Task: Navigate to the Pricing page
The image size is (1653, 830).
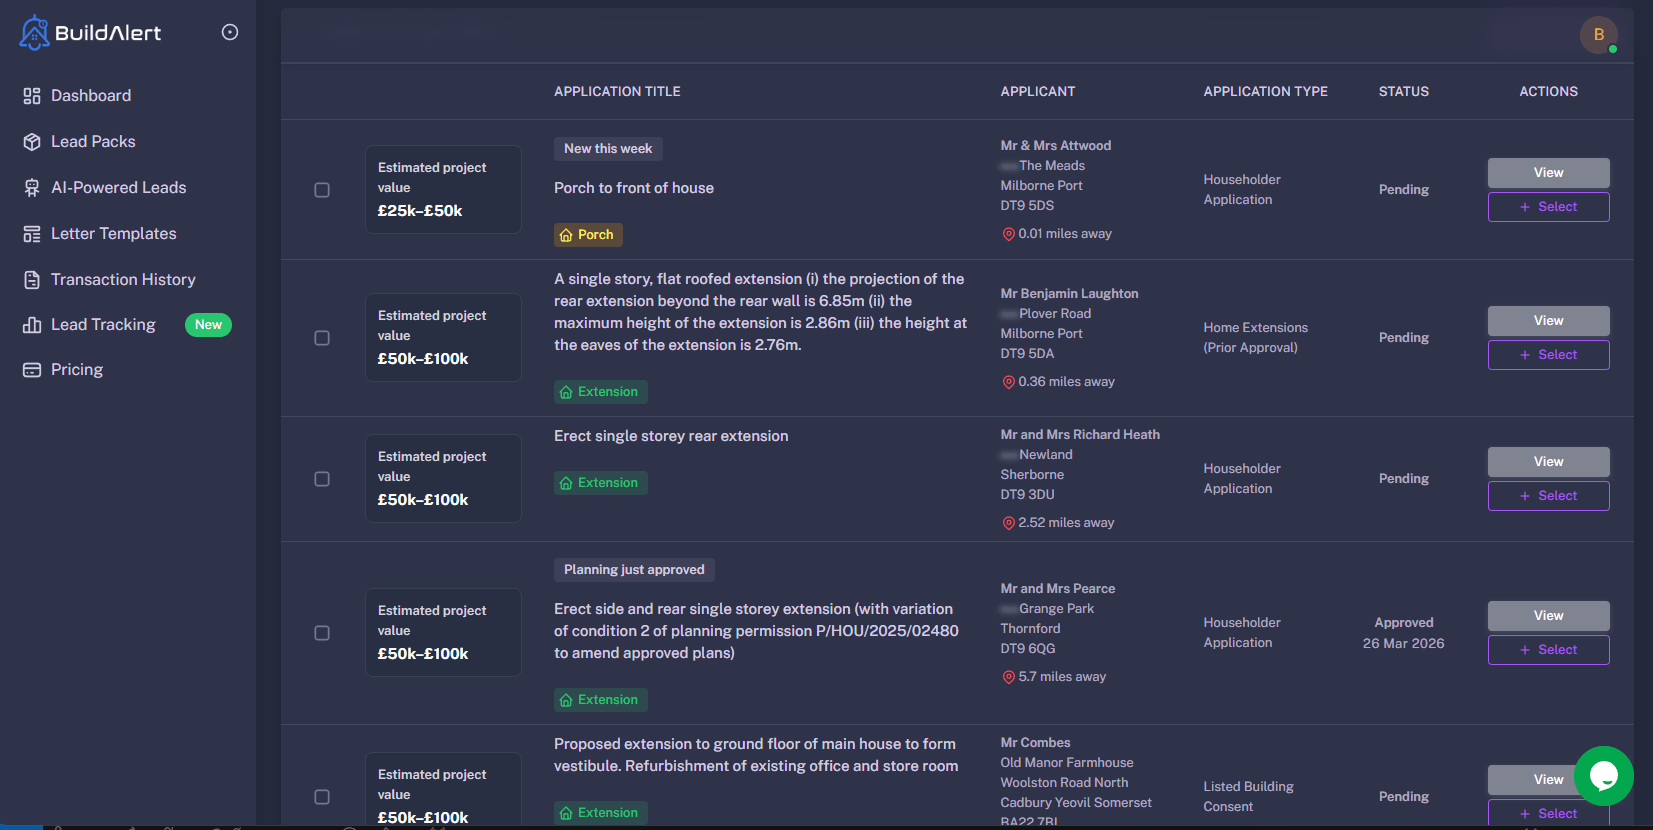Action: (77, 370)
